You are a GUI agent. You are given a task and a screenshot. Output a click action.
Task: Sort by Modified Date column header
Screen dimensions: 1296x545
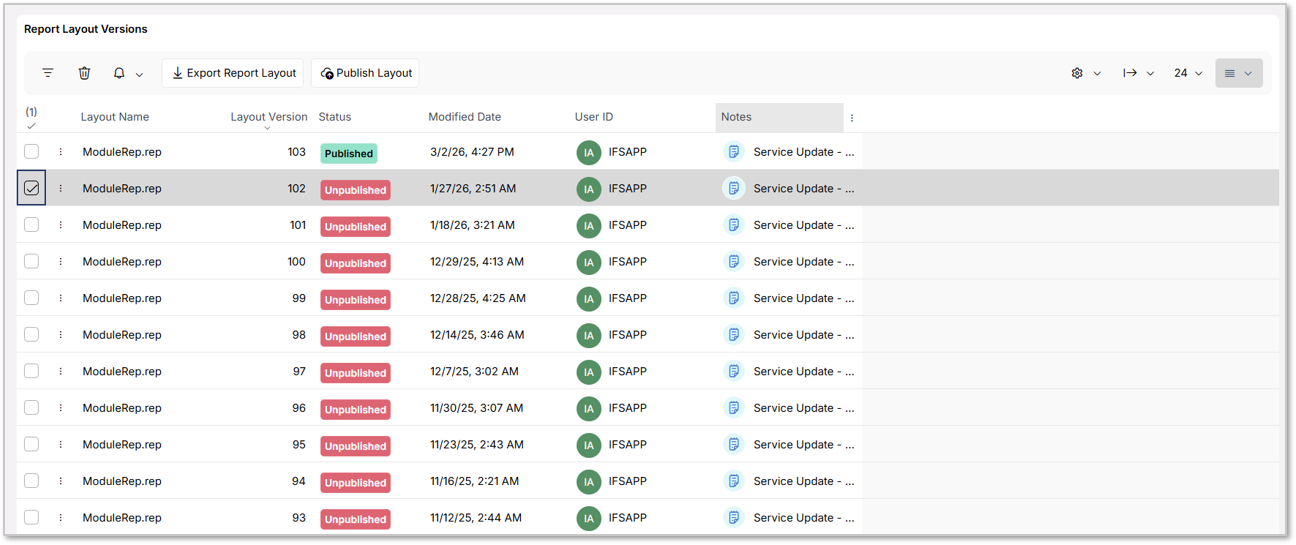pos(465,117)
